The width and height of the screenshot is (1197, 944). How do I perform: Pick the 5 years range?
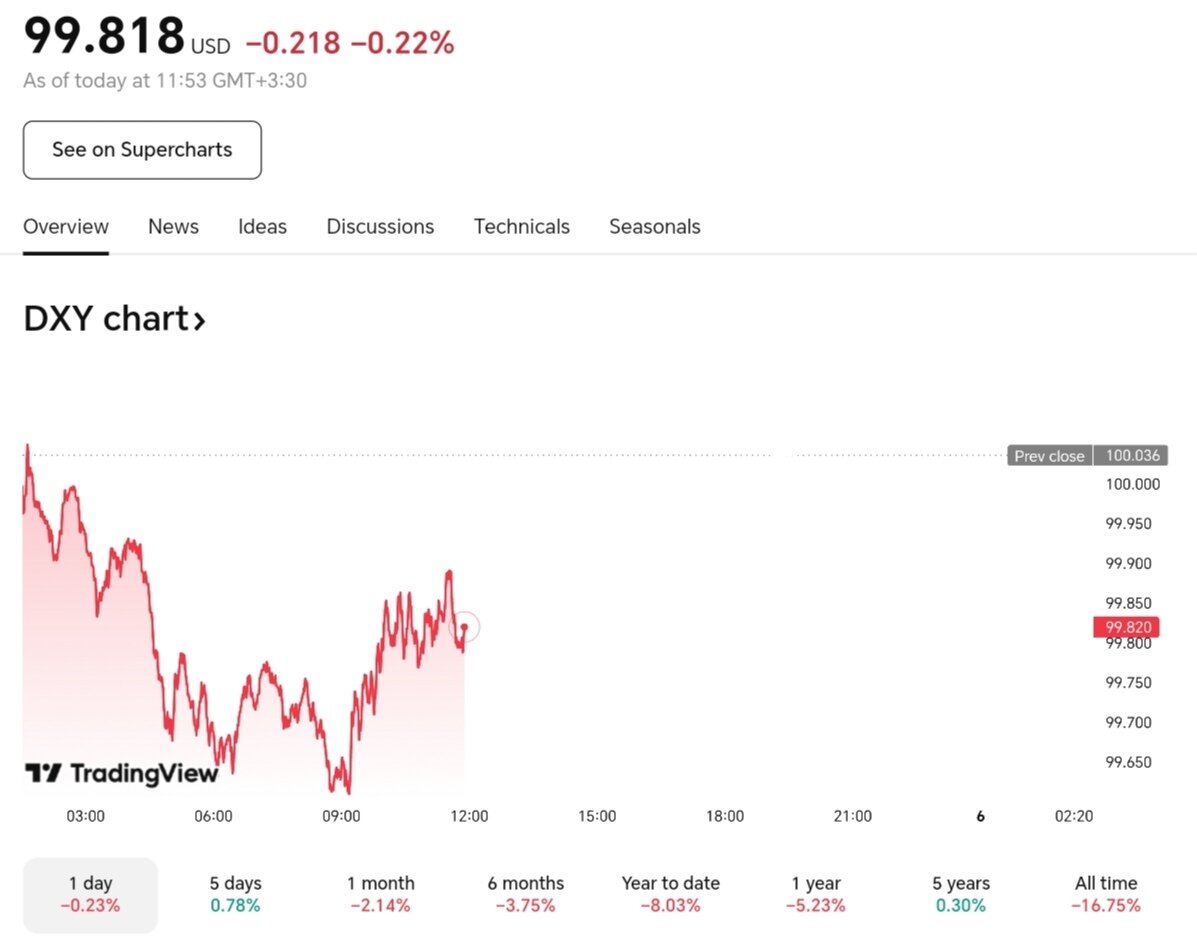pyautogui.click(x=960, y=894)
